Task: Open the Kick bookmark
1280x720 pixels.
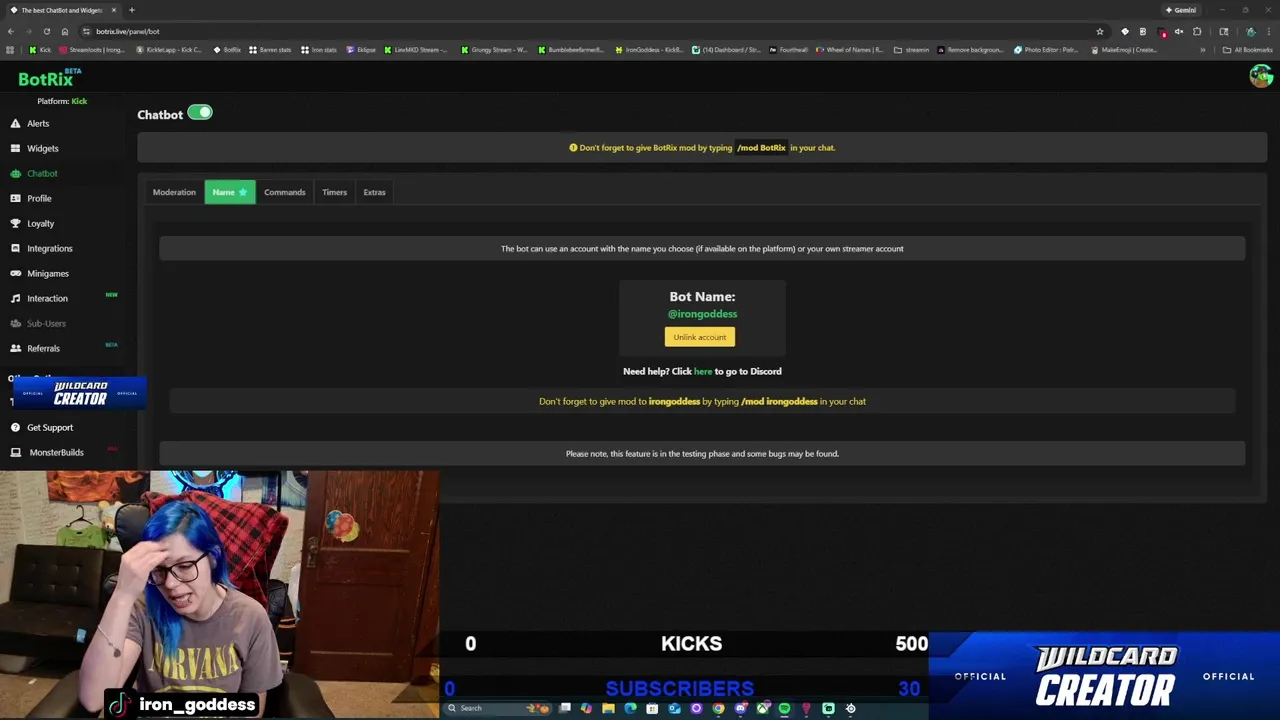Action: (40, 49)
